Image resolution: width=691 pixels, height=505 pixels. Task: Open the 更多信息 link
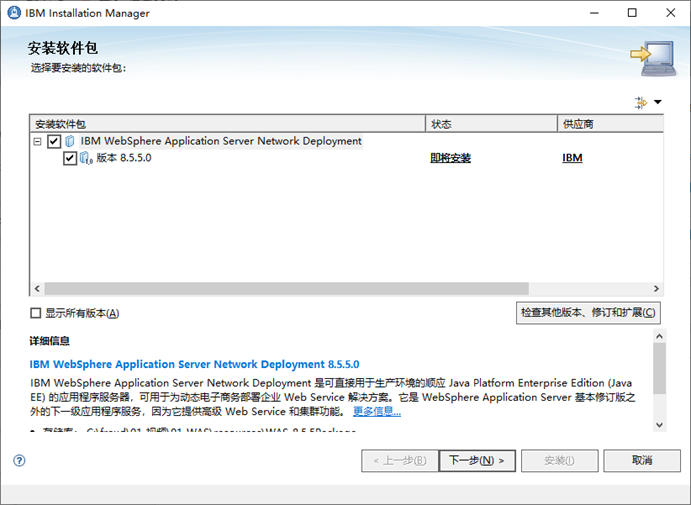pyautogui.click(x=377, y=412)
